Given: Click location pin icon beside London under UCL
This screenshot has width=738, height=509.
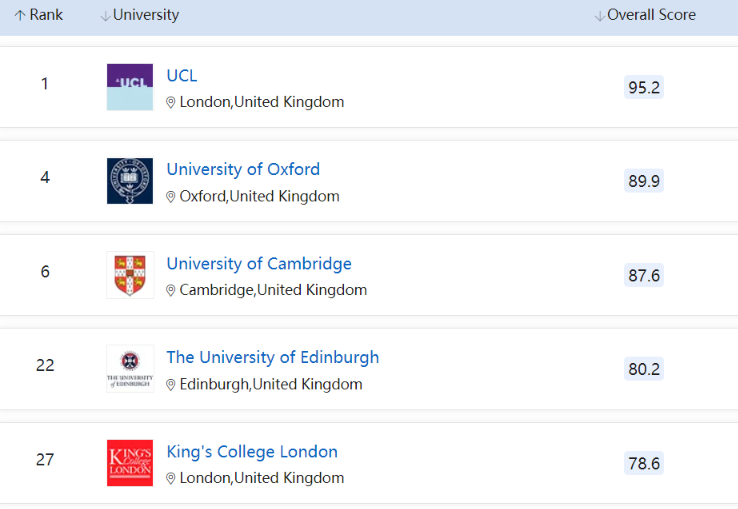Looking at the screenshot, I should [171, 103].
